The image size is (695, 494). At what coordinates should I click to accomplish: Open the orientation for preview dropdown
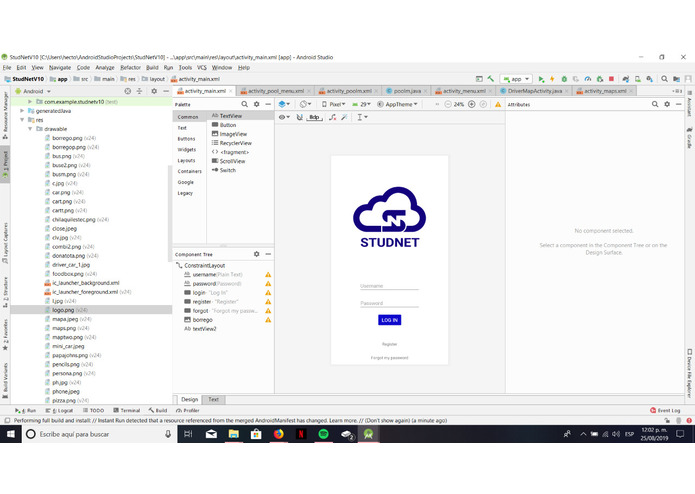coord(305,104)
